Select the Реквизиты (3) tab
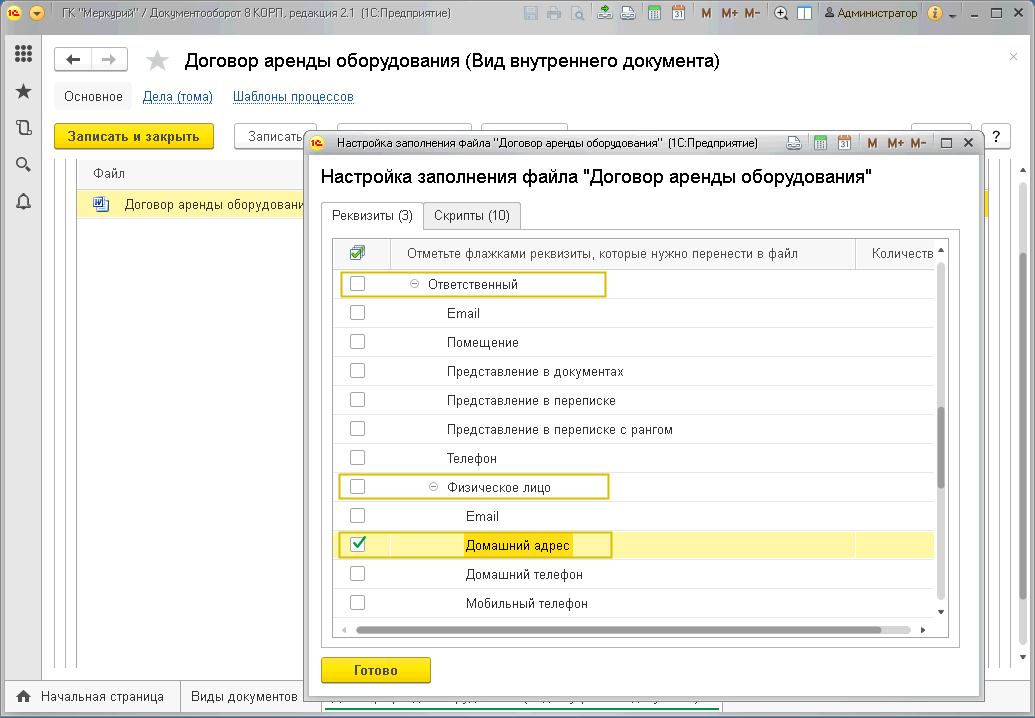The image size is (1035, 718). tap(372, 216)
